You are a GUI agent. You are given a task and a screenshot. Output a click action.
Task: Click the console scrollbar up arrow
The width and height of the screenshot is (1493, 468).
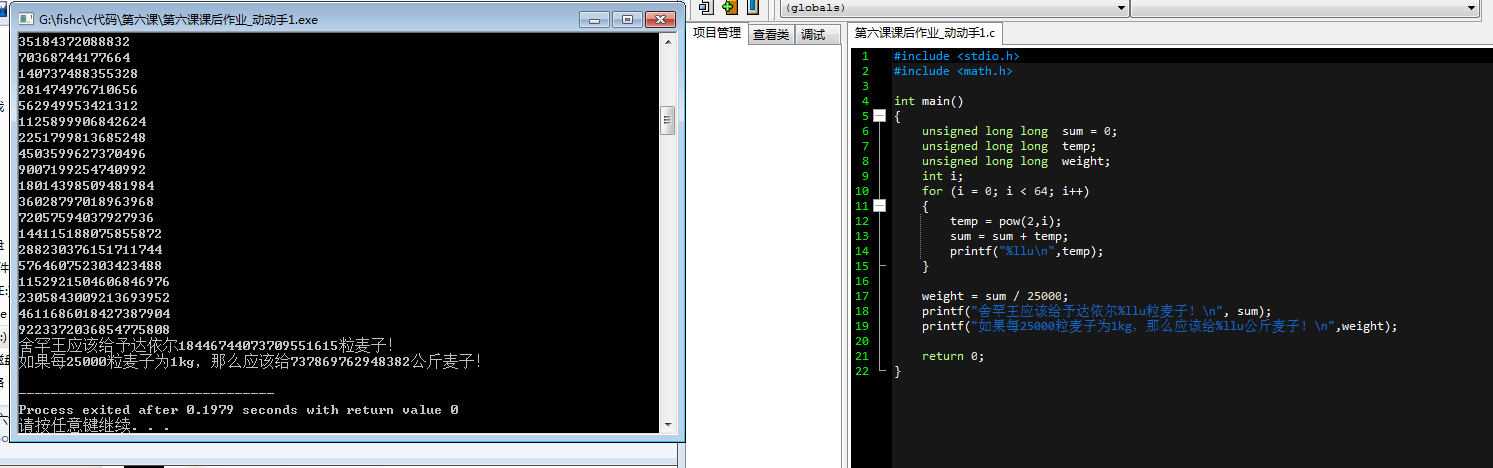pyautogui.click(x=668, y=42)
